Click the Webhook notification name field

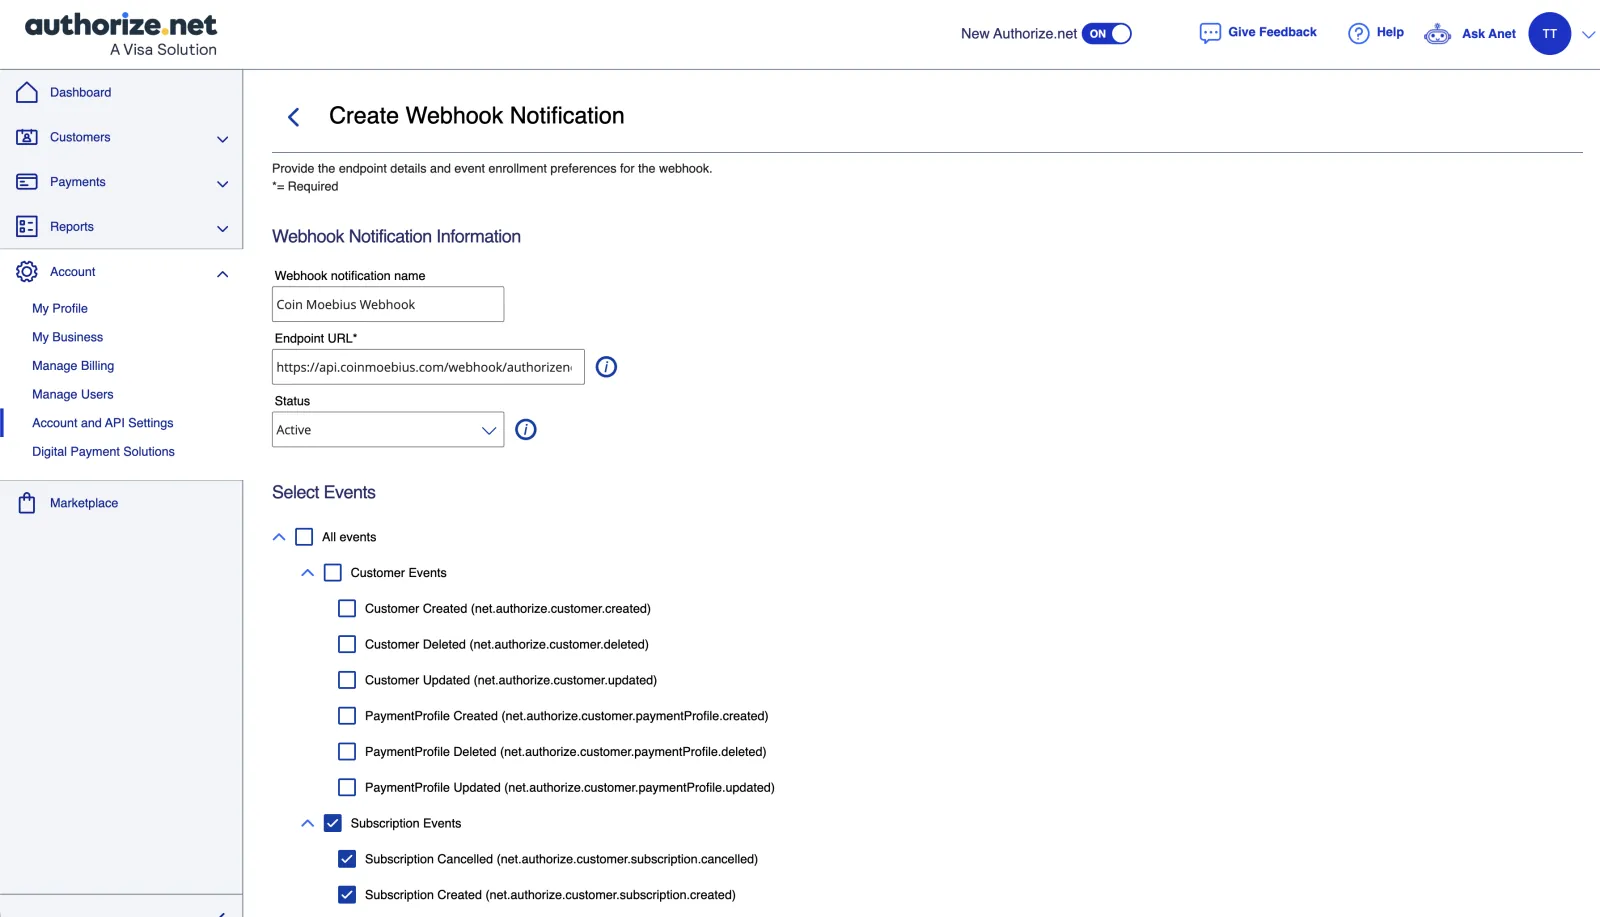pyautogui.click(x=388, y=304)
